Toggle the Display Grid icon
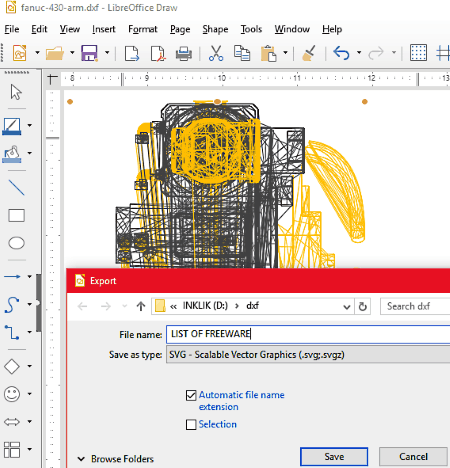 (418, 53)
